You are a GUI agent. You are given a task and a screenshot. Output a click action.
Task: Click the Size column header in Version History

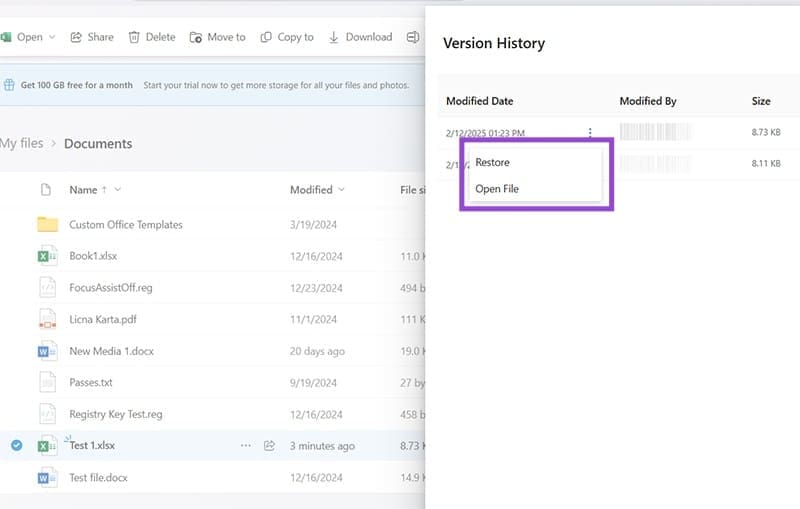pos(761,101)
